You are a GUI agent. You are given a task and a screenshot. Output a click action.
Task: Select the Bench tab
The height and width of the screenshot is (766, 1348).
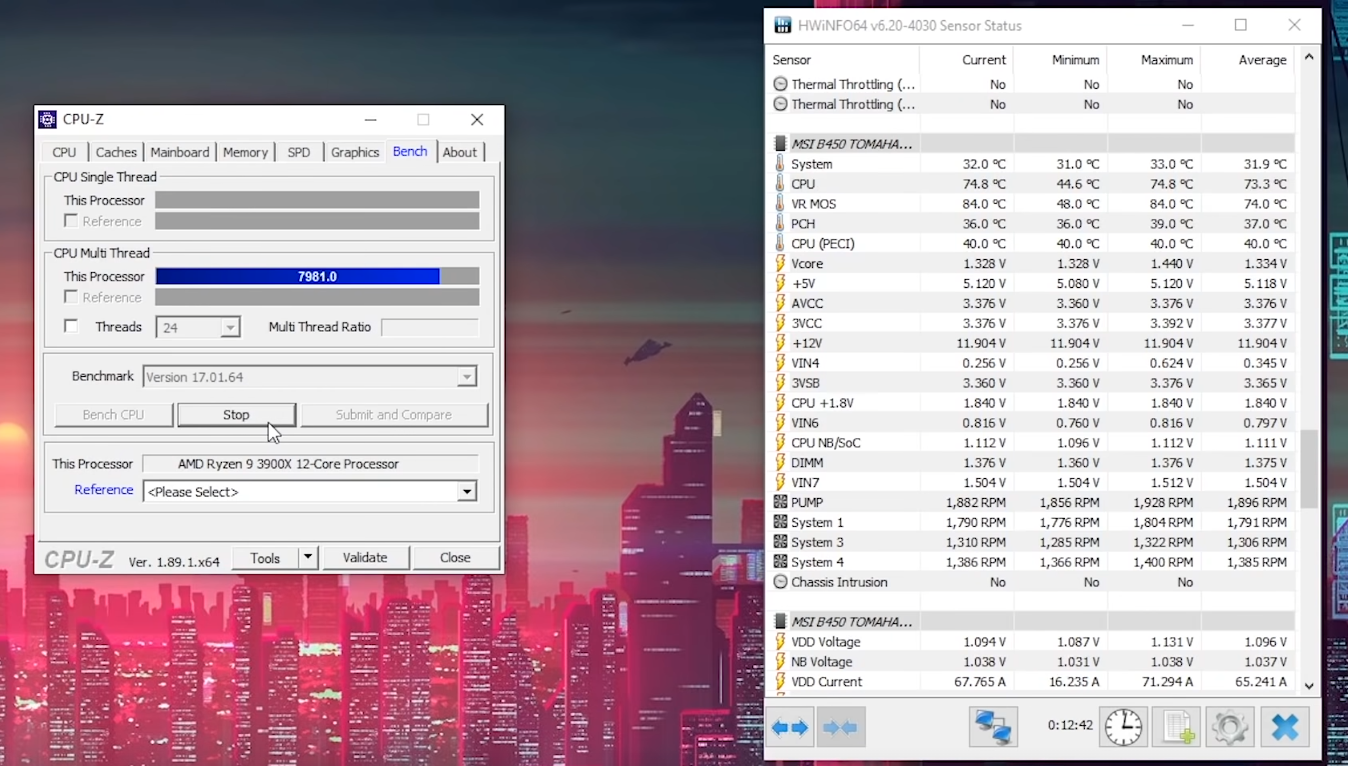[x=410, y=151]
